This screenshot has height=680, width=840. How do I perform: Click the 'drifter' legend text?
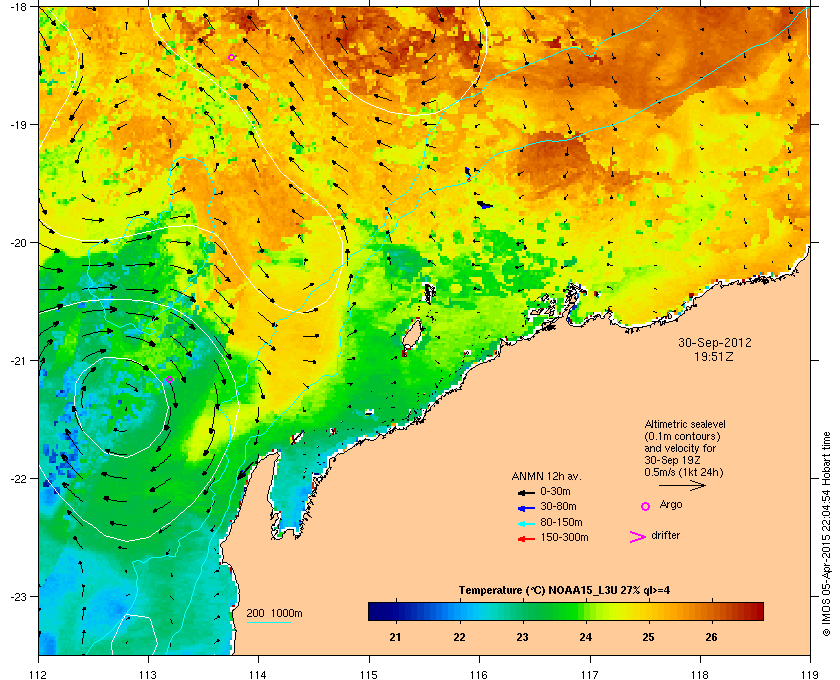point(665,535)
